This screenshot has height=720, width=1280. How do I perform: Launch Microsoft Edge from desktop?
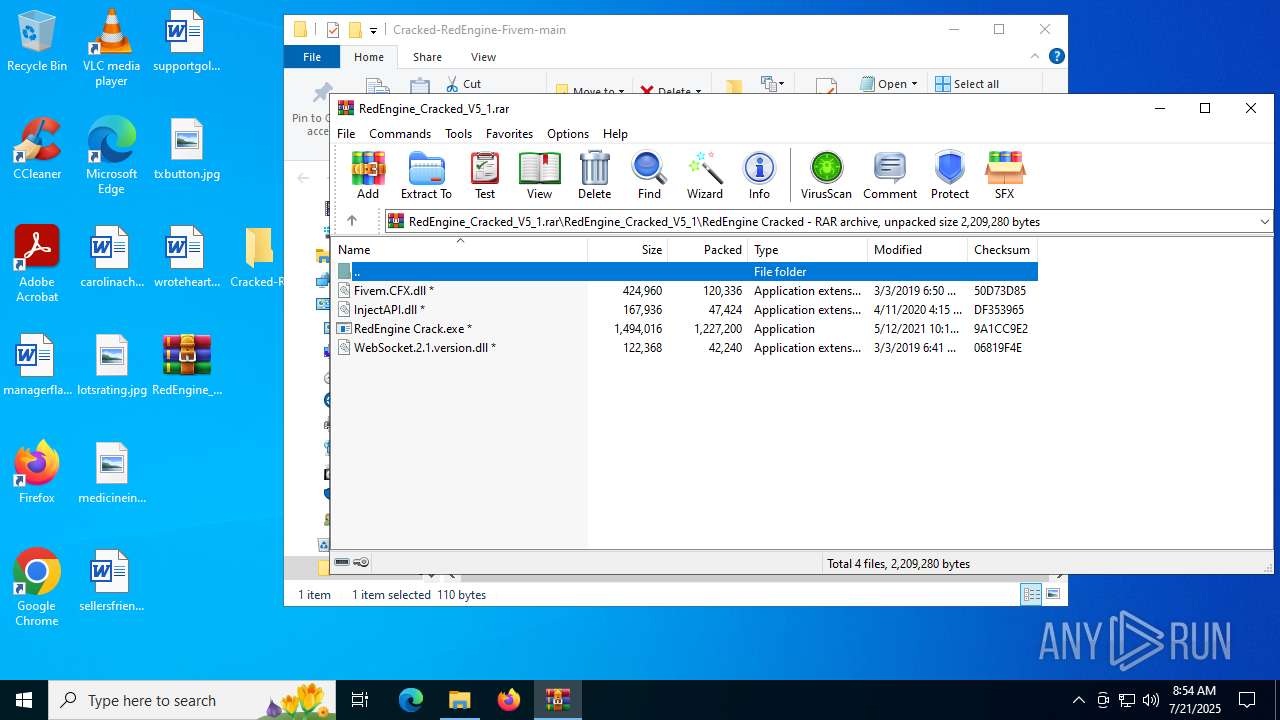[x=111, y=156]
